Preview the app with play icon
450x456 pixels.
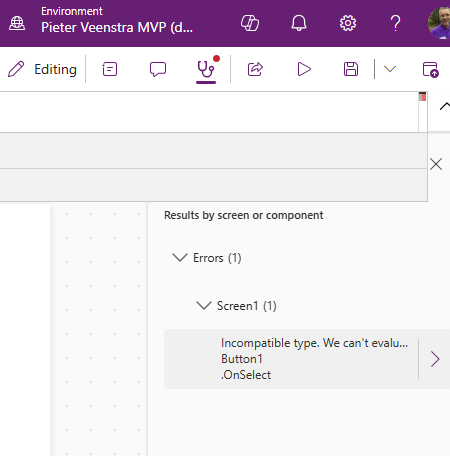click(304, 69)
